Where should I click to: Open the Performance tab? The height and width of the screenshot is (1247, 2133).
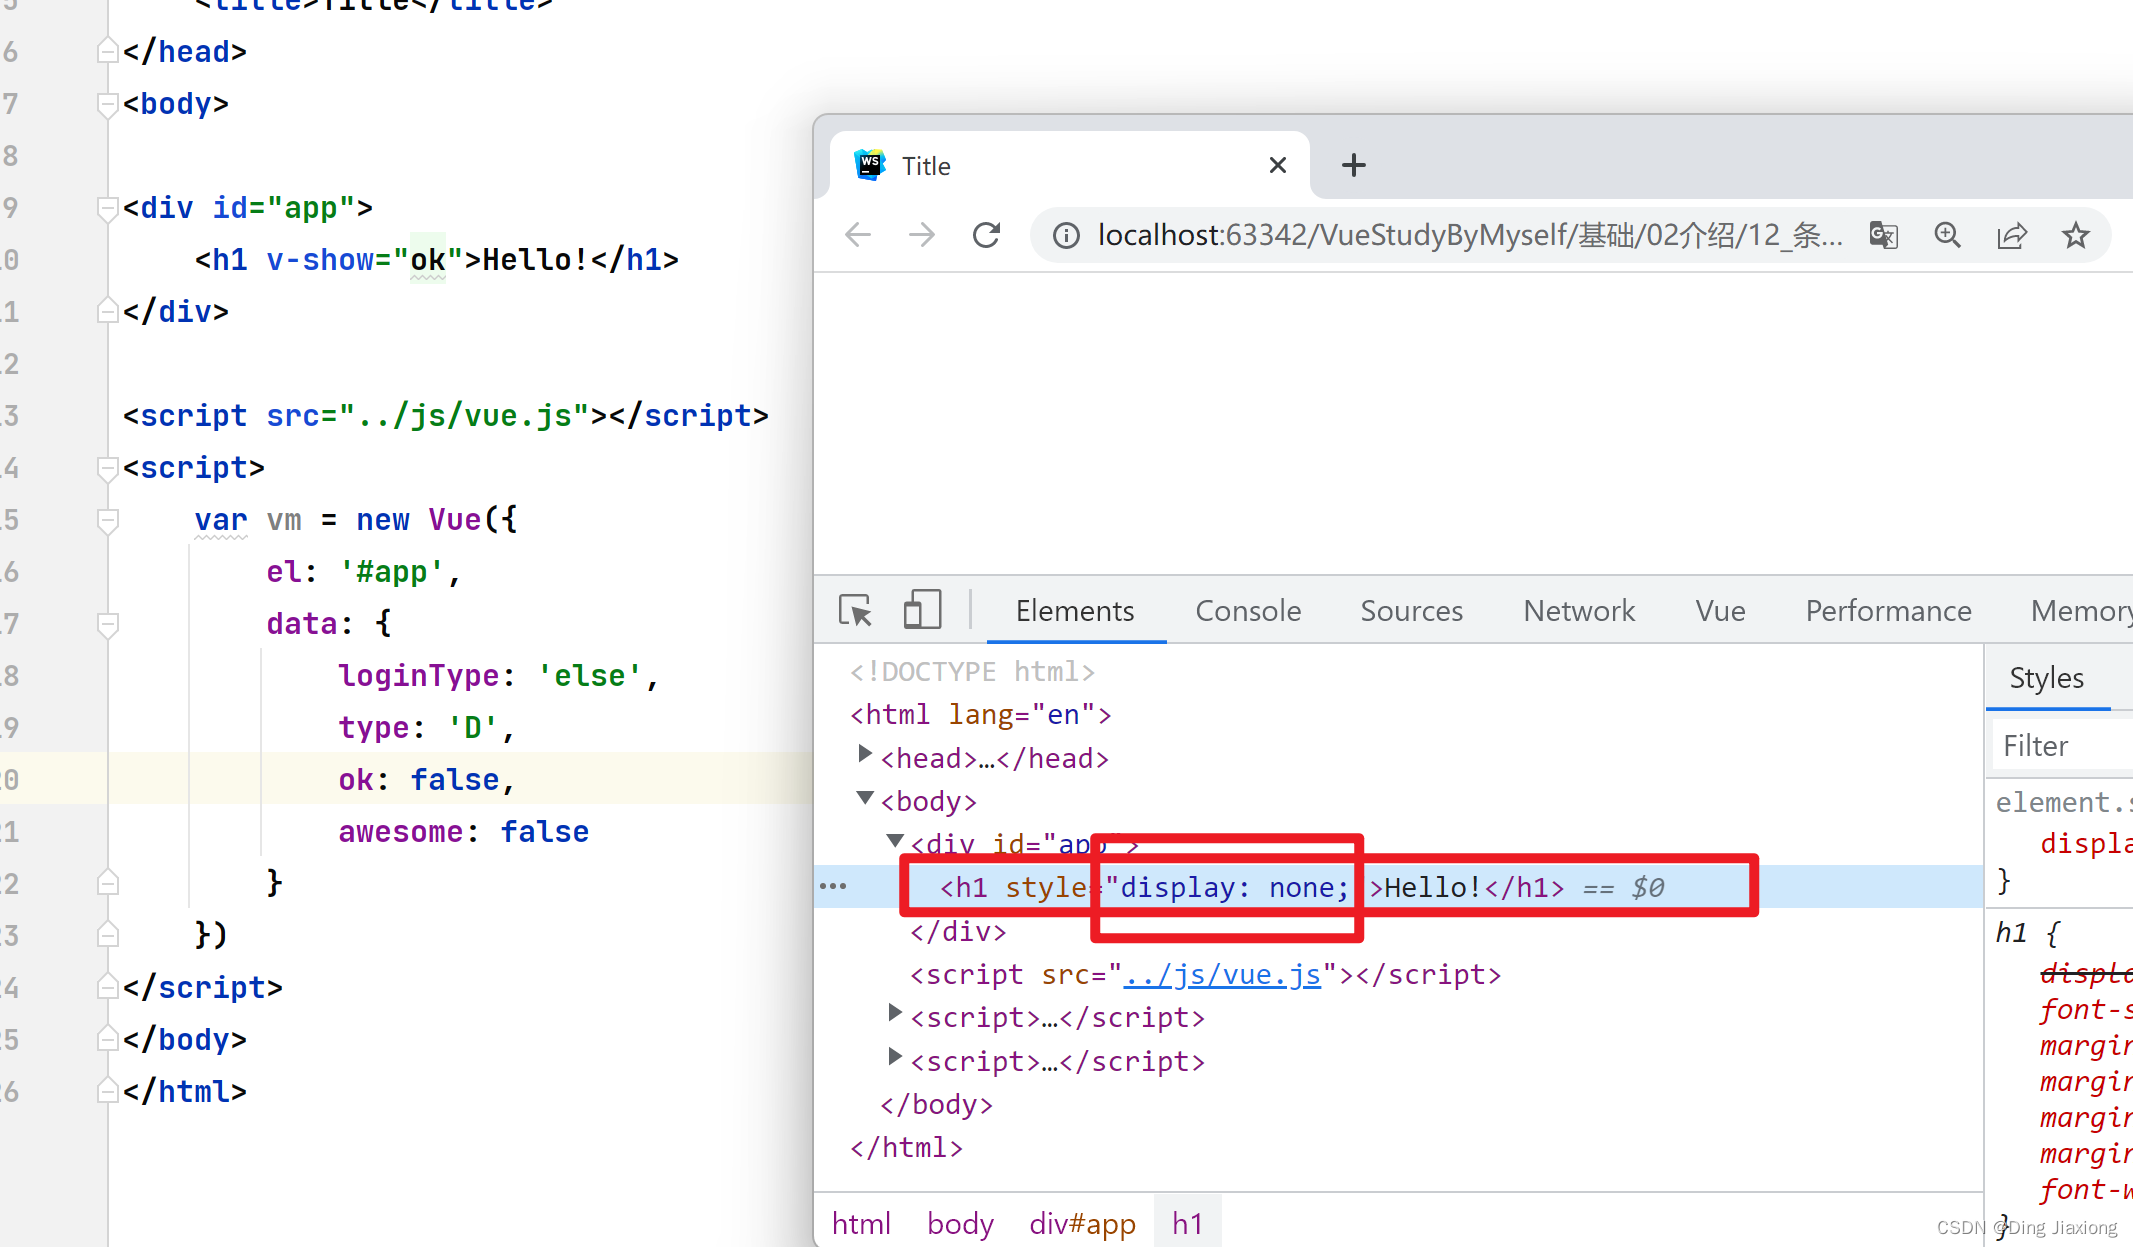[x=1888, y=610]
